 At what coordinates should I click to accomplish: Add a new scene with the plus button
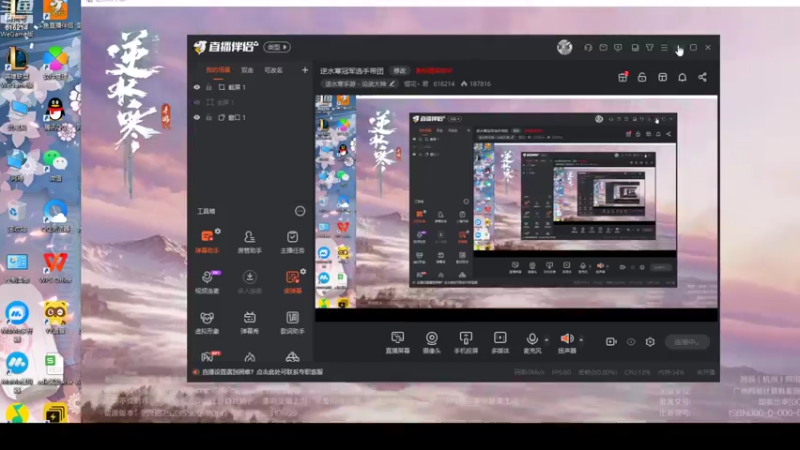coord(305,70)
